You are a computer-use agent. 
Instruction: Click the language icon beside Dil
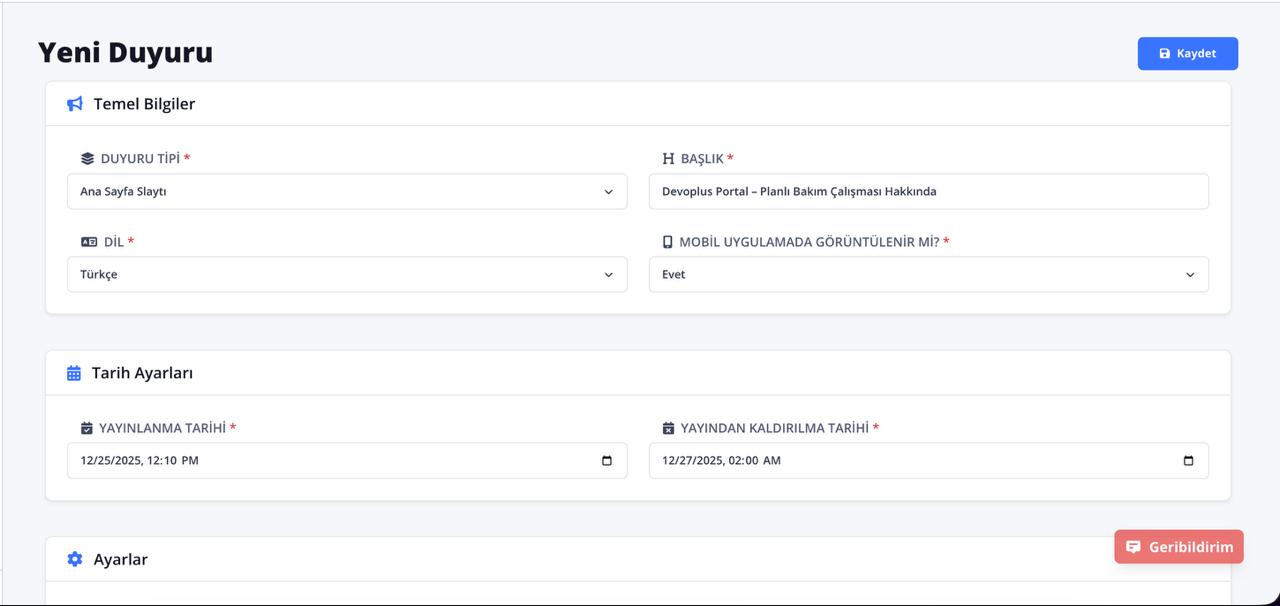(x=89, y=242)
